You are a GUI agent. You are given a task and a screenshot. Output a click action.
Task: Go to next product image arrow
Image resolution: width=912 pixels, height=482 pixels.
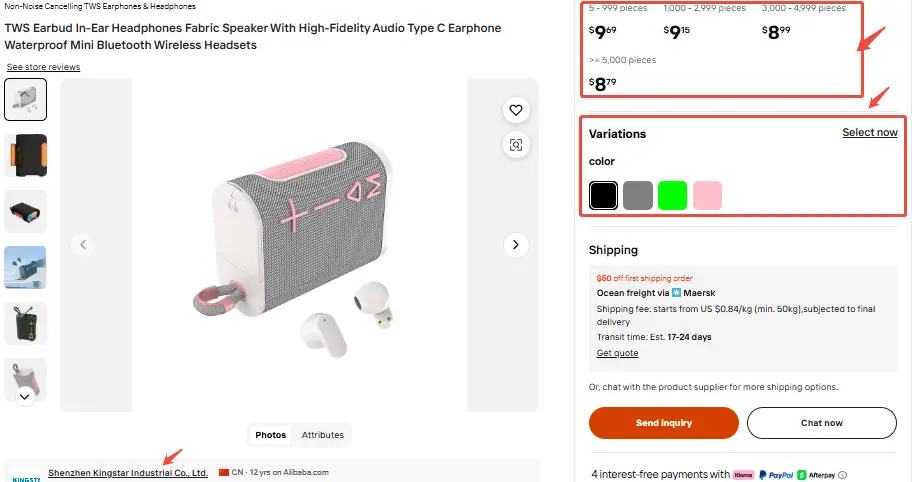pos(516,244)
